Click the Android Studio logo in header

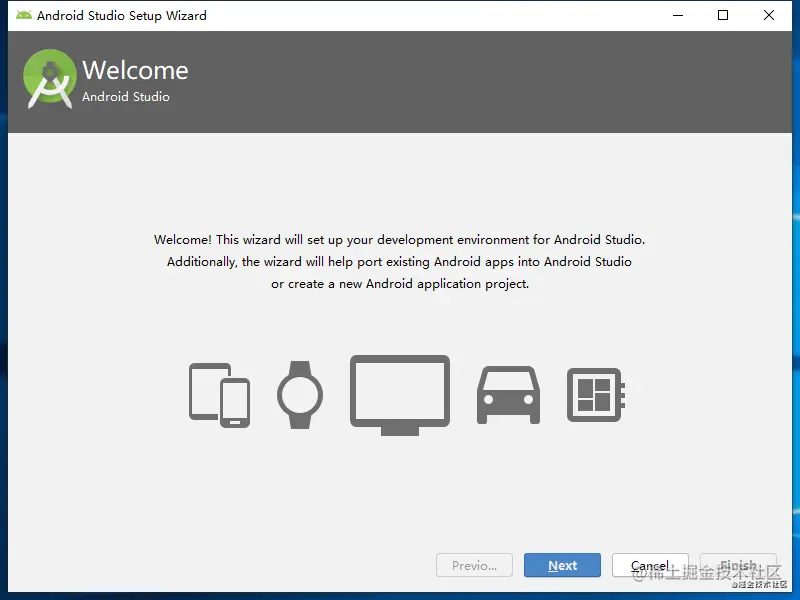(x=49, y=79)
